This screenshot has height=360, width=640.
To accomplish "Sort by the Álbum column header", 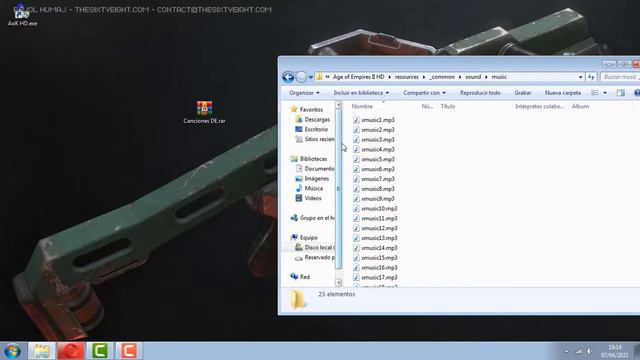I will [580, 107].
